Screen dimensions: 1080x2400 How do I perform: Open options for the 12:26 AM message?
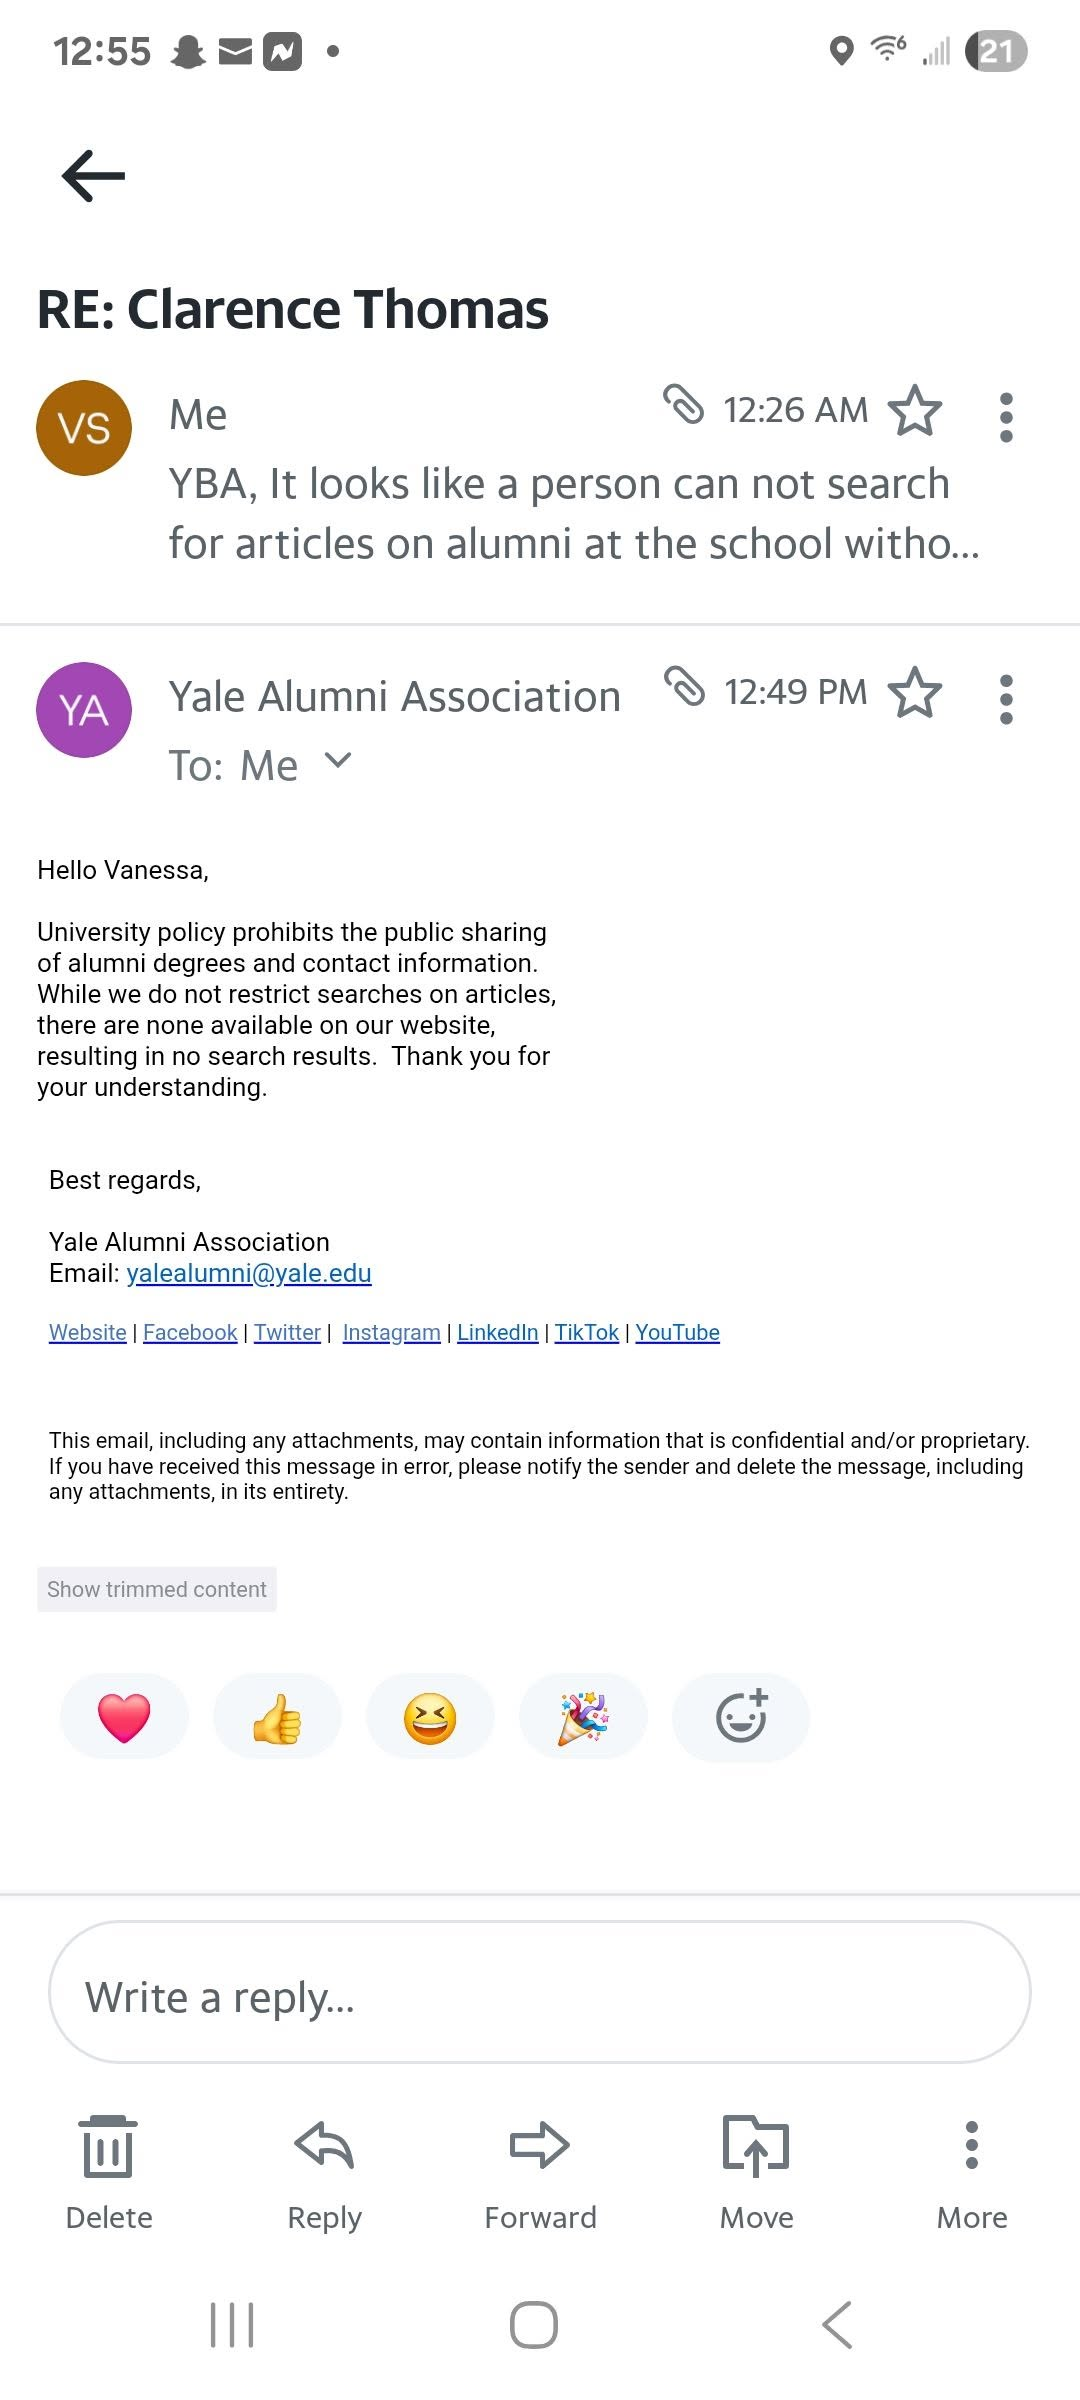pos(1006,417)
